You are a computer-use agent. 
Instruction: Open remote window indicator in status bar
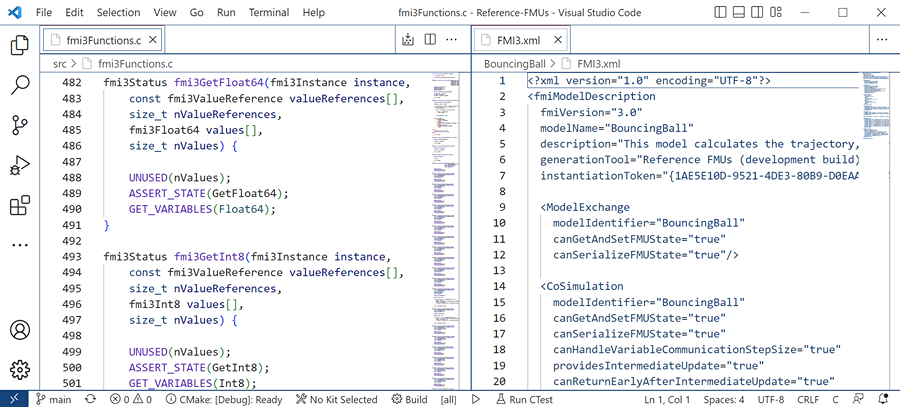(14, 399)
